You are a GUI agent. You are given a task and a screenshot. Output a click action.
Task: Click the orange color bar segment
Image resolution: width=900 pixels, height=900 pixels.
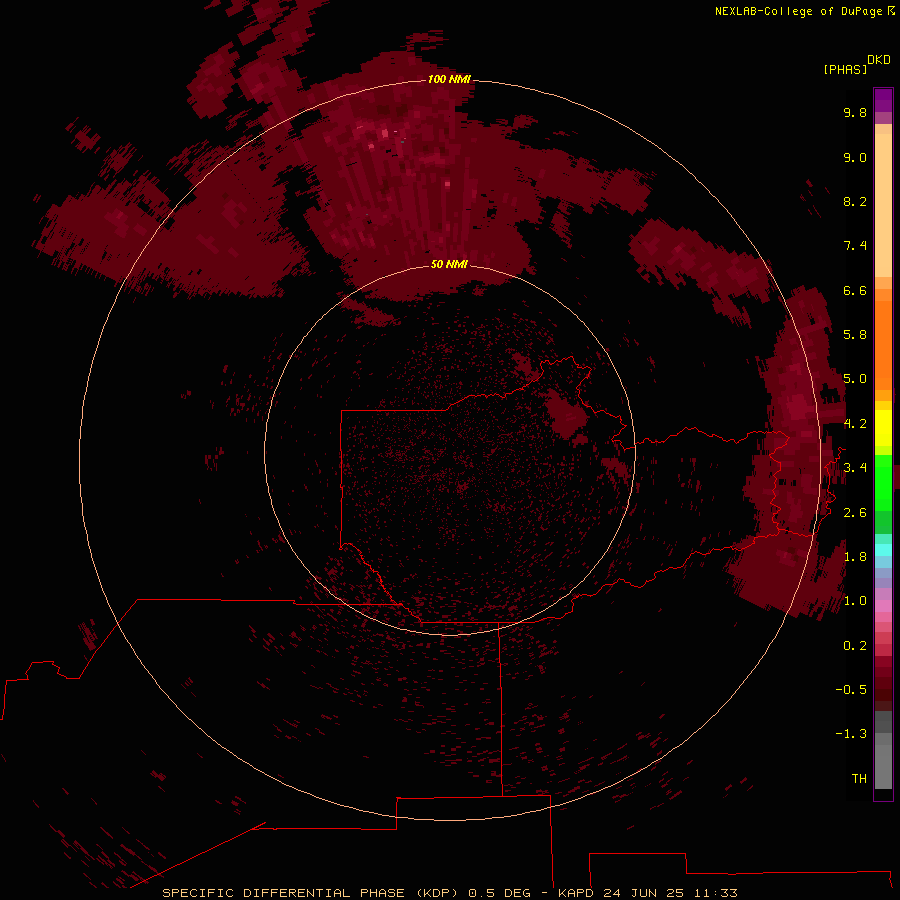click(883, 346)
